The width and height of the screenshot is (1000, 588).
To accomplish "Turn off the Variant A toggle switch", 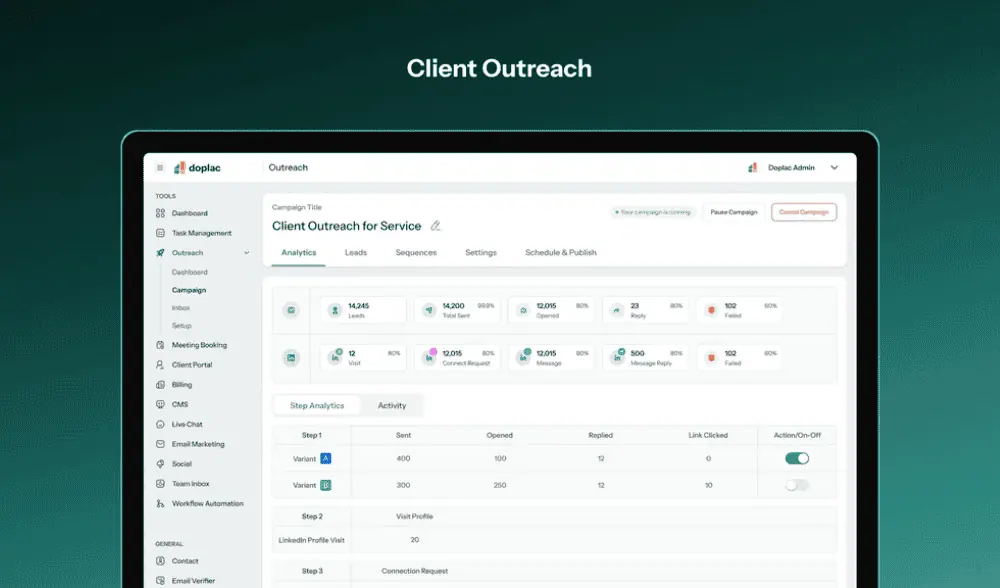I will [797, 458].
